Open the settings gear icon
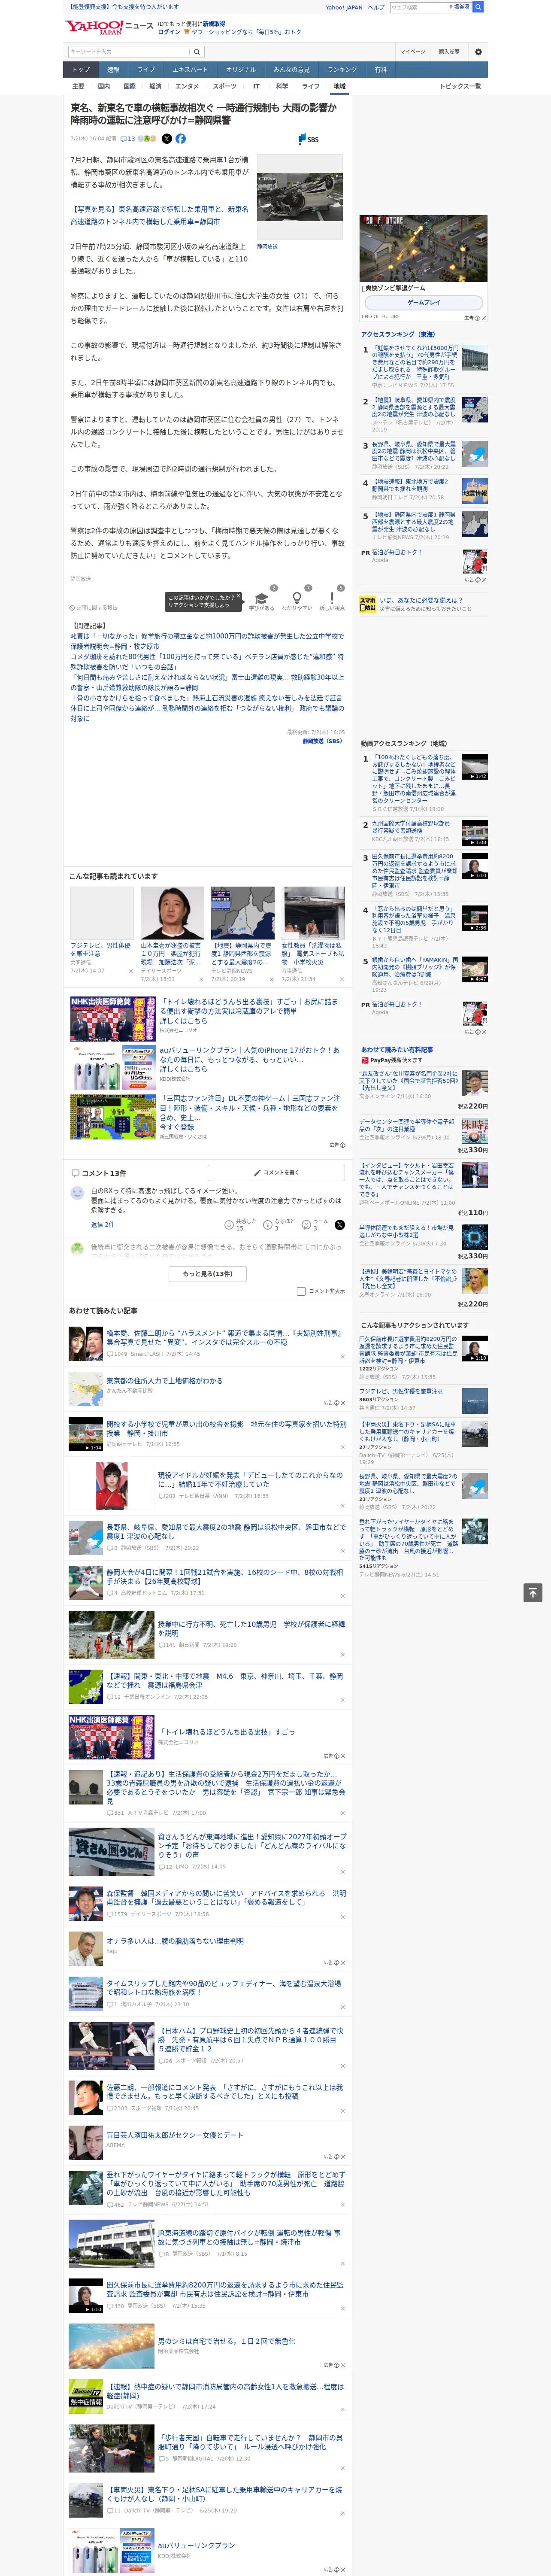The width and height of the screenshot is (551, 2576). [478, 52]
